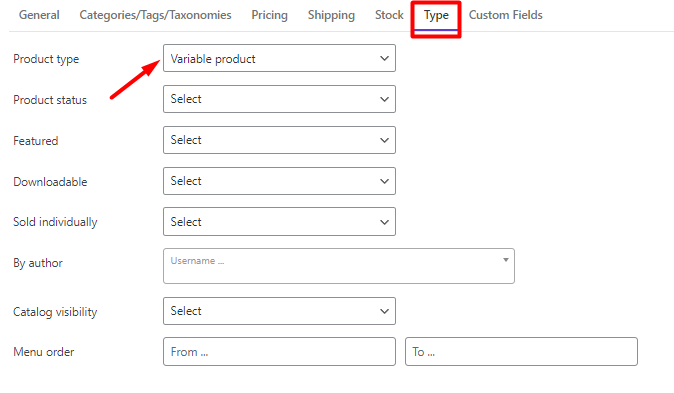The height and width of the screenshot is (393, 674).
Task: Click the By author Username field
Action: pyautogui.click(x=339, y=266)
